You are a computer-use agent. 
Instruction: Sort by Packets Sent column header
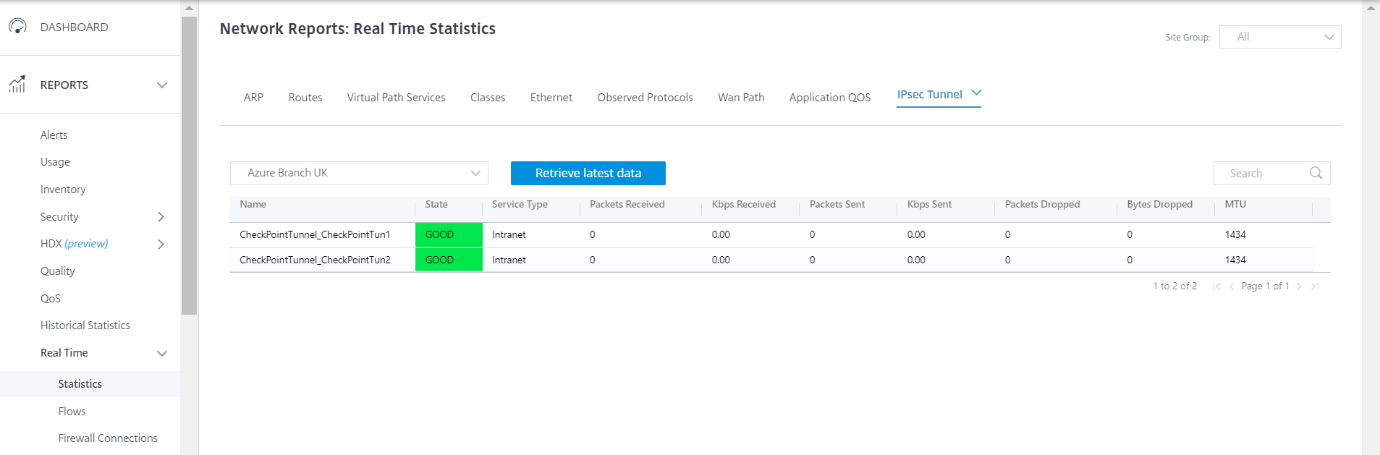point(837,204)
